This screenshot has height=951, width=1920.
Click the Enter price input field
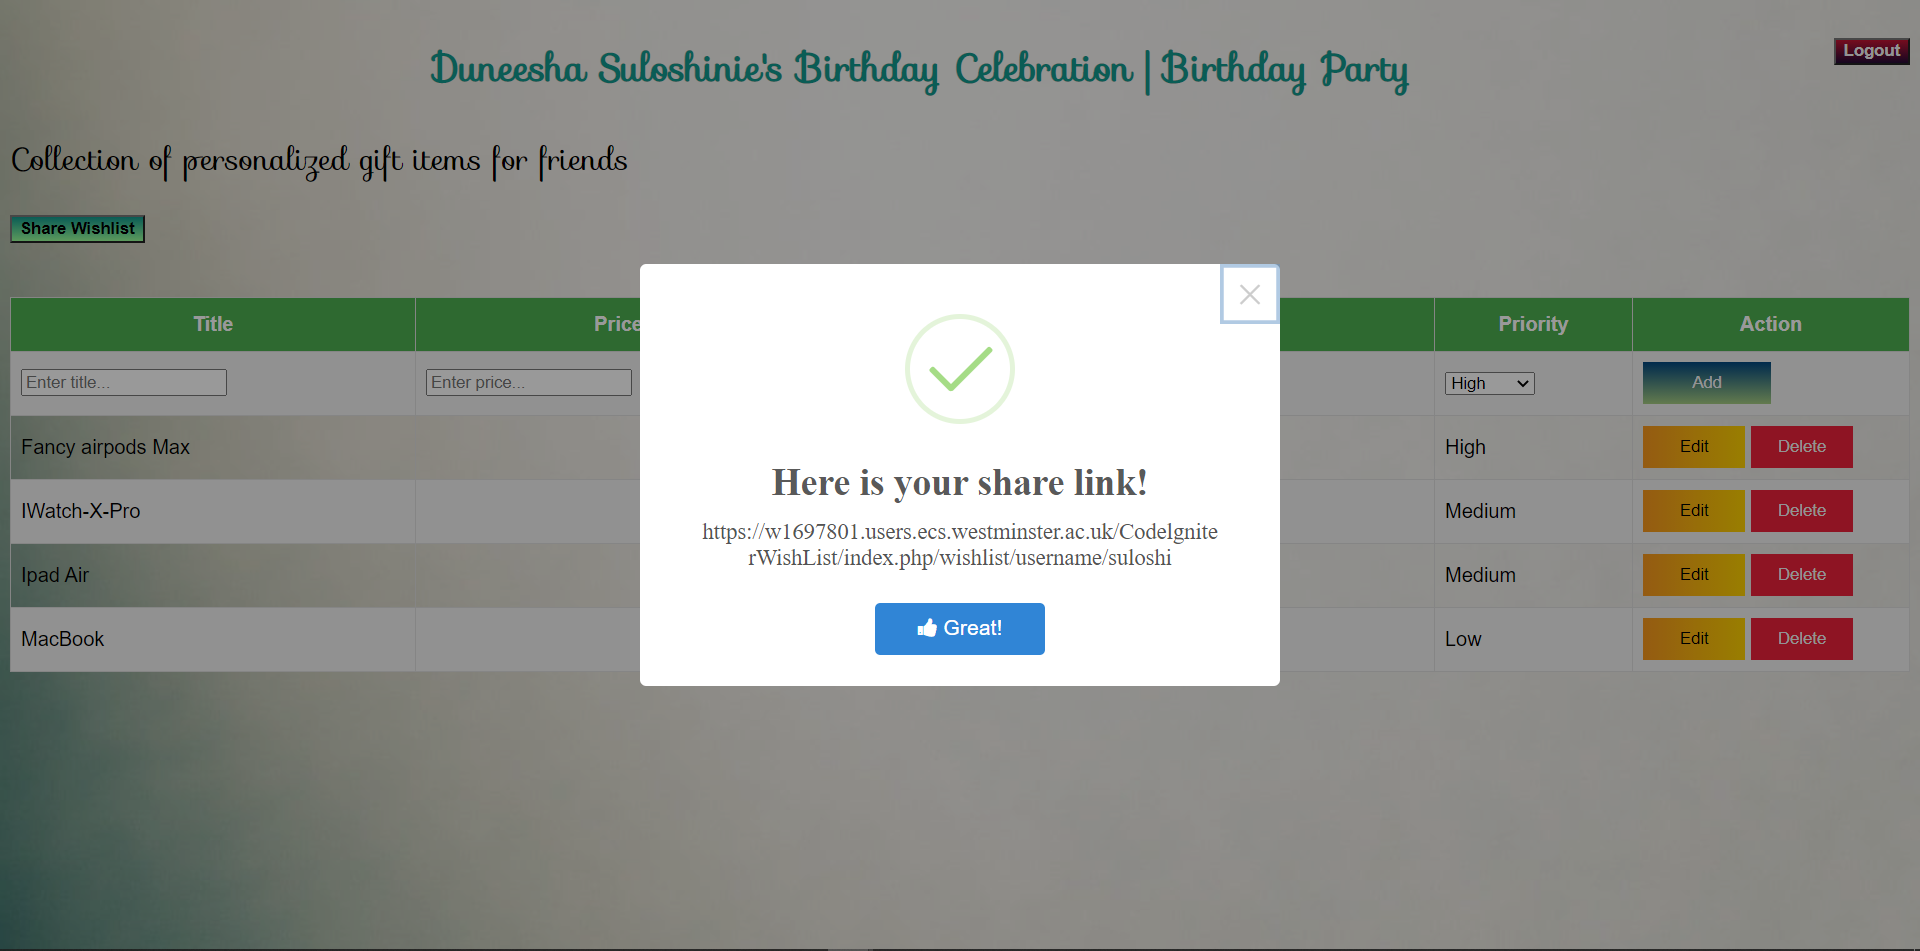528,382
